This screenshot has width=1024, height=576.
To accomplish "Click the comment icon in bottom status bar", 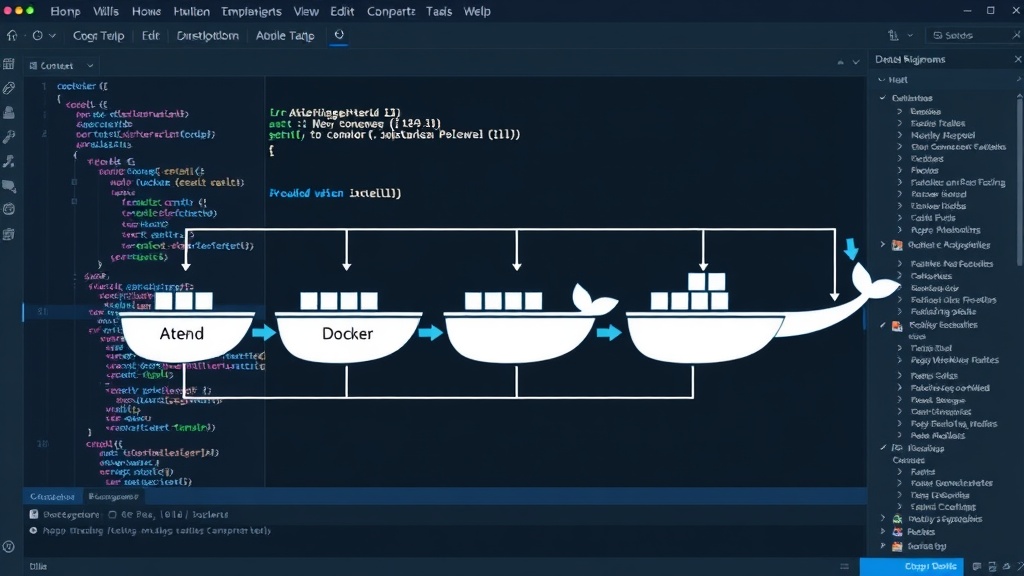I will 977,567.
